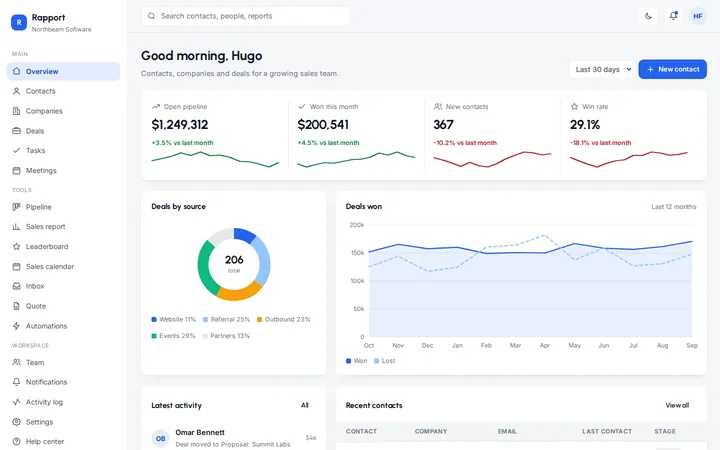Focus the Search contacts, people, reports field

246,16
